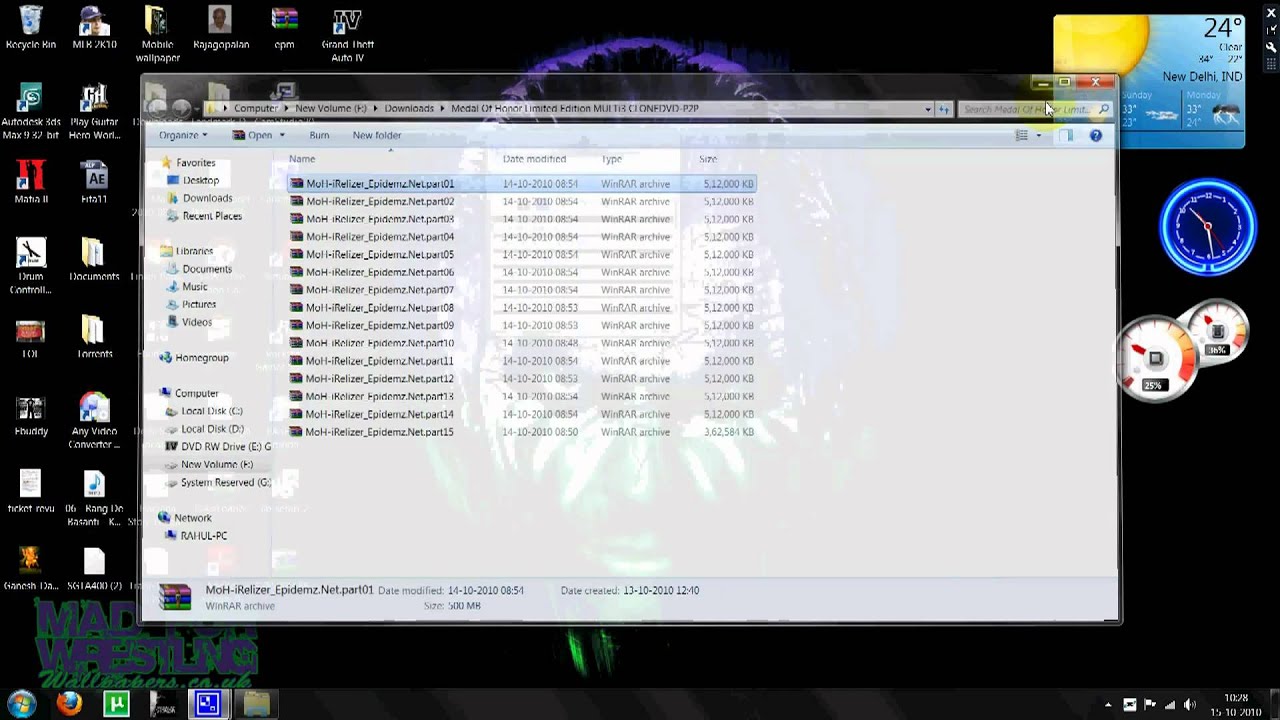Open Rang De Basanti audio file icon
The image size is (1280, 720).
pyautogui.click(x=94, y=499)
